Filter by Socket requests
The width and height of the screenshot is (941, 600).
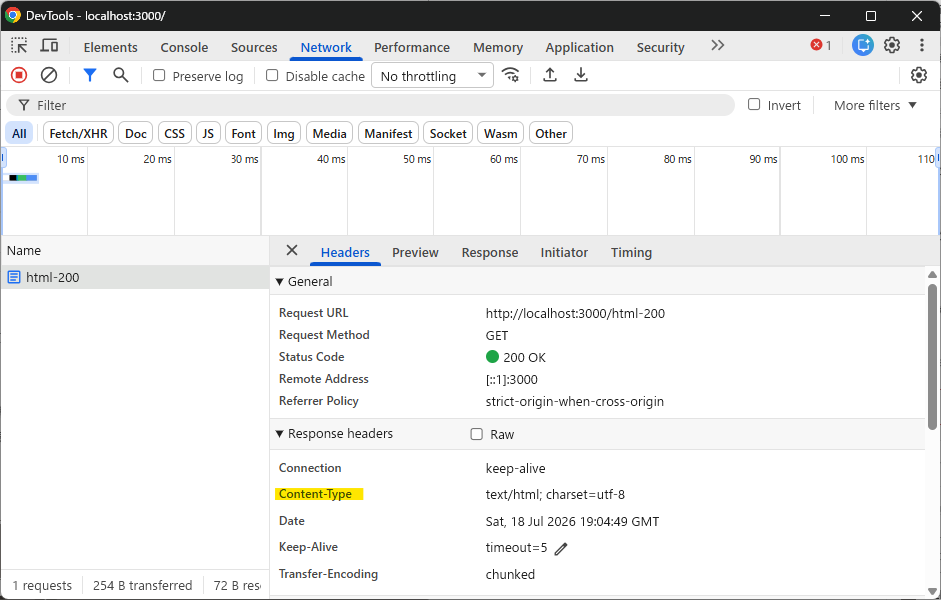click(x=448, y=133)
